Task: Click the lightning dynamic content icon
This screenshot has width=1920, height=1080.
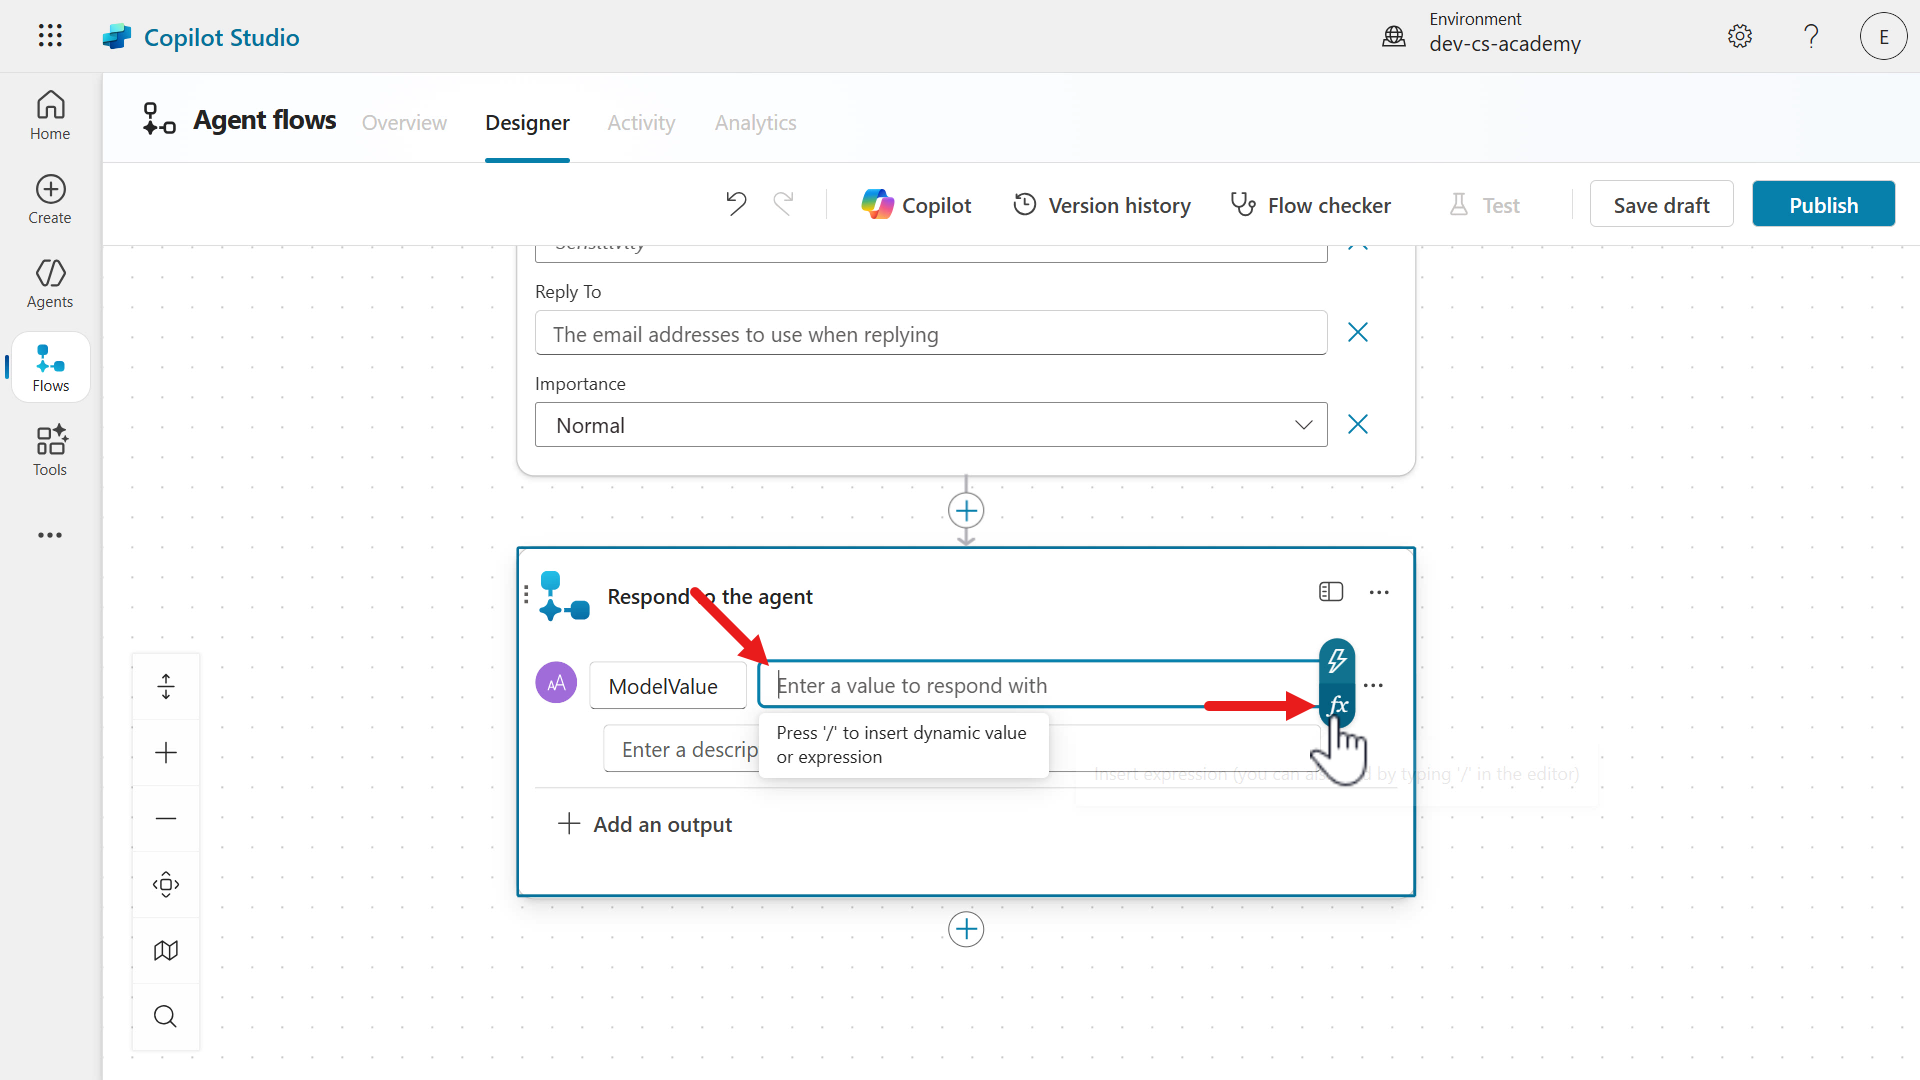Action: point(1337,660)
